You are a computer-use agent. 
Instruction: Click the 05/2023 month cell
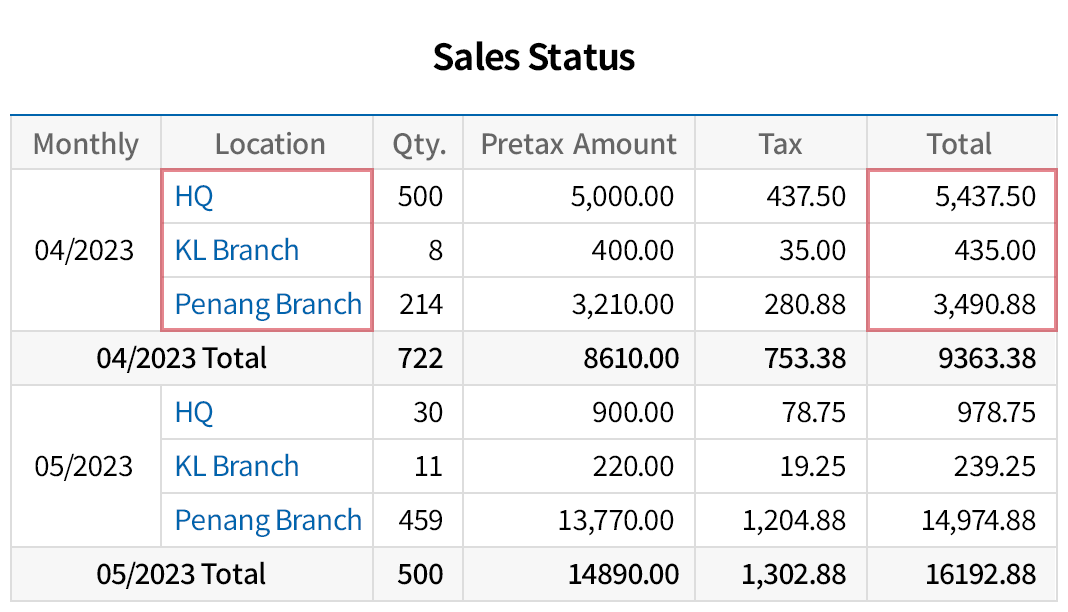[x=84, y=466]
